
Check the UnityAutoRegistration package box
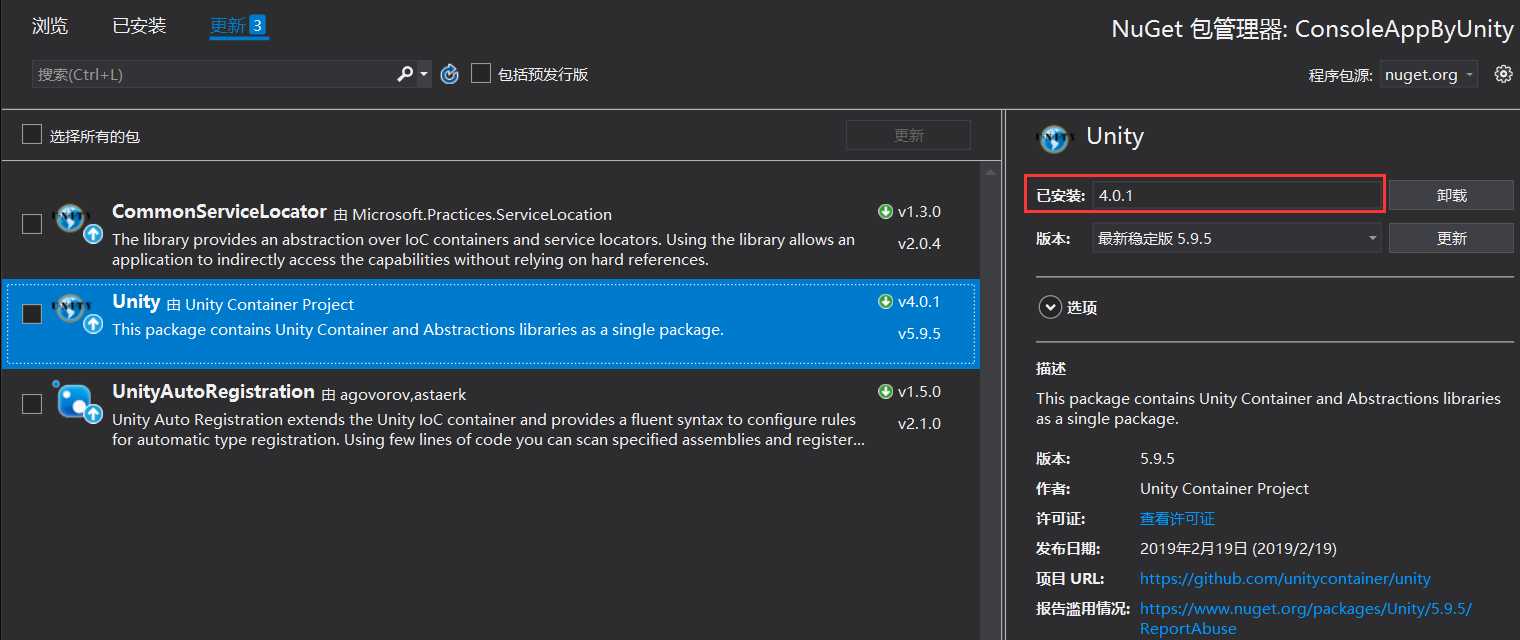click(32, 404)
